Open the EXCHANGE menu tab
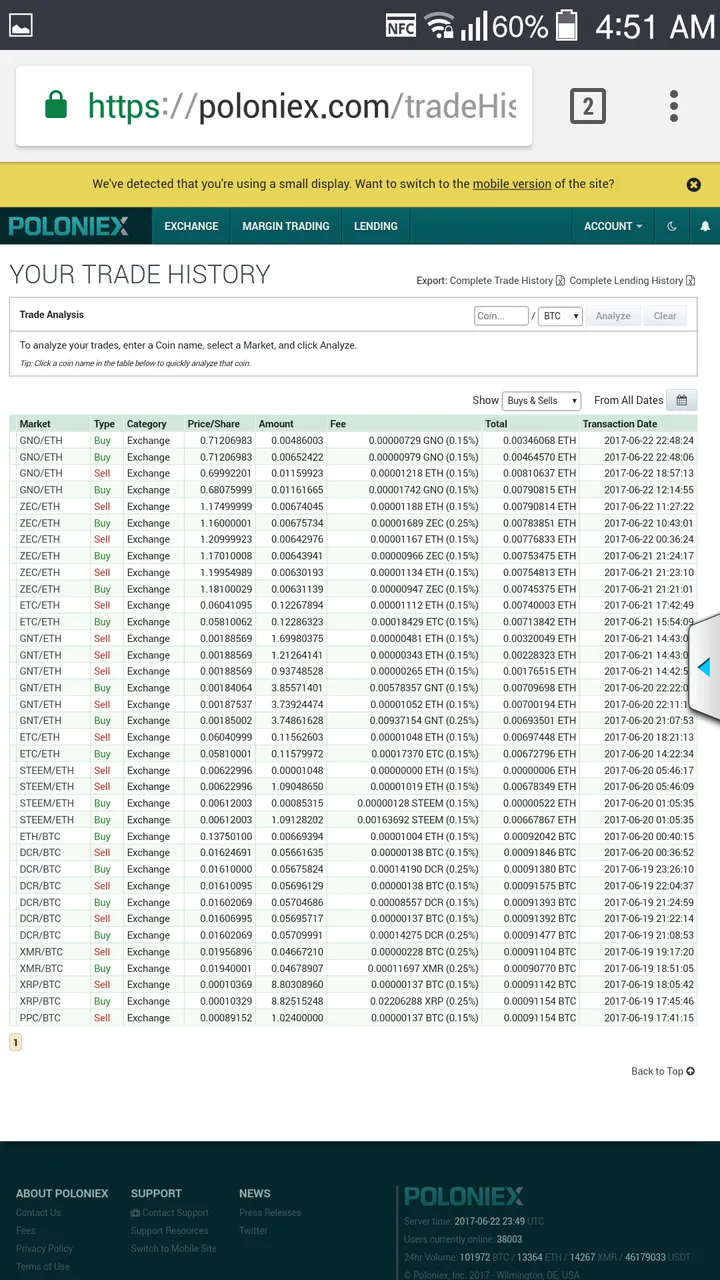 [191, 226]
